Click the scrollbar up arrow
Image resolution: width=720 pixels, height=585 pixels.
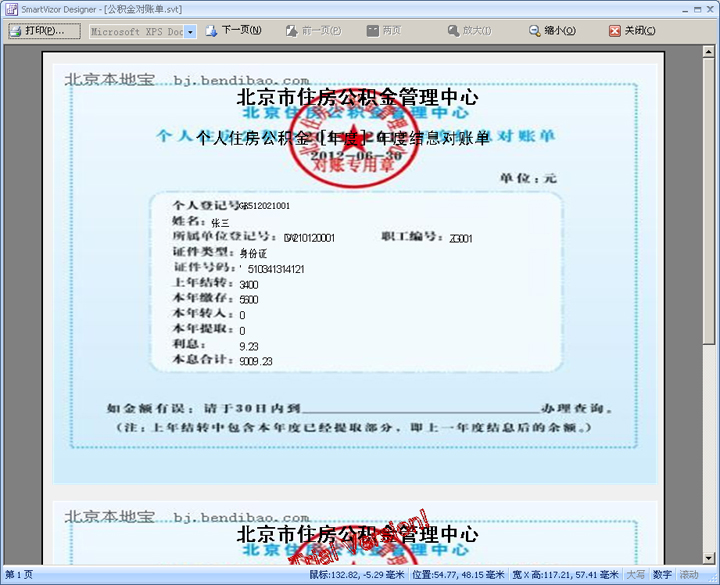click(709, 51)
